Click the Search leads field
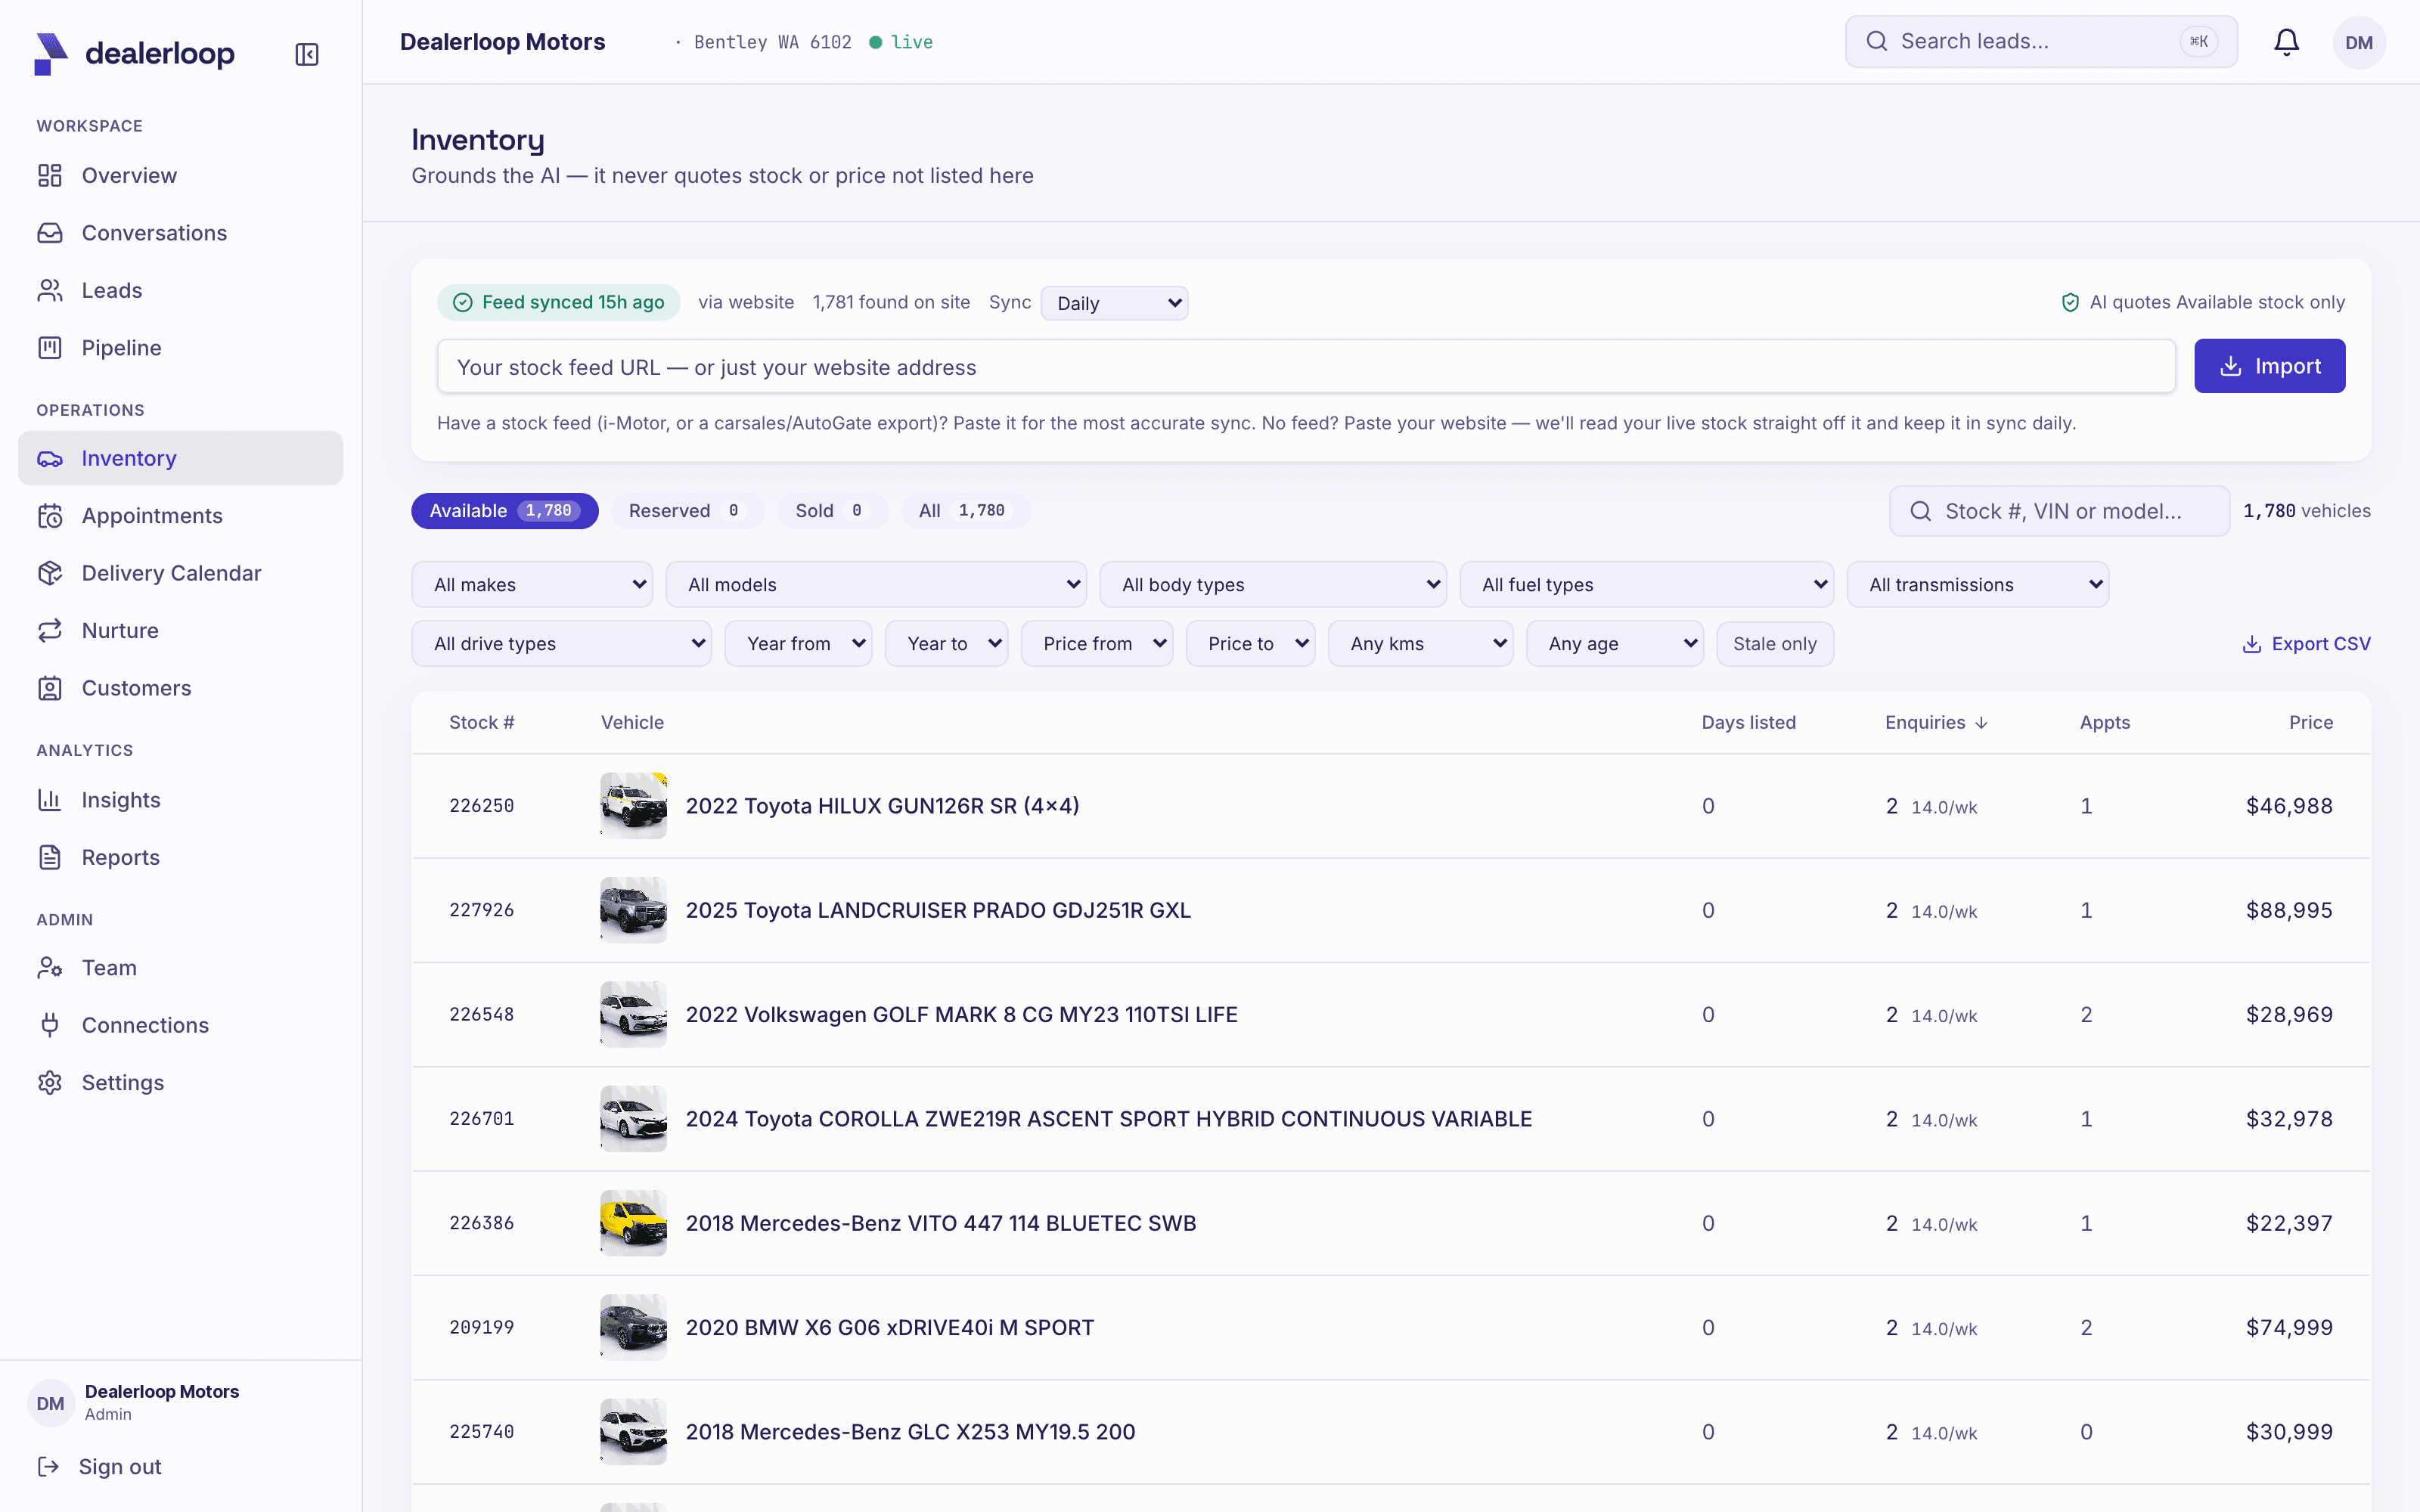The image size is (2420, 1512). 2041,41
